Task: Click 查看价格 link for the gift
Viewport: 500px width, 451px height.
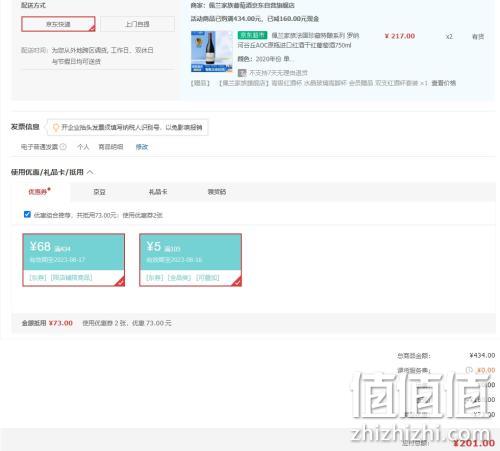Action: (443, 83)
